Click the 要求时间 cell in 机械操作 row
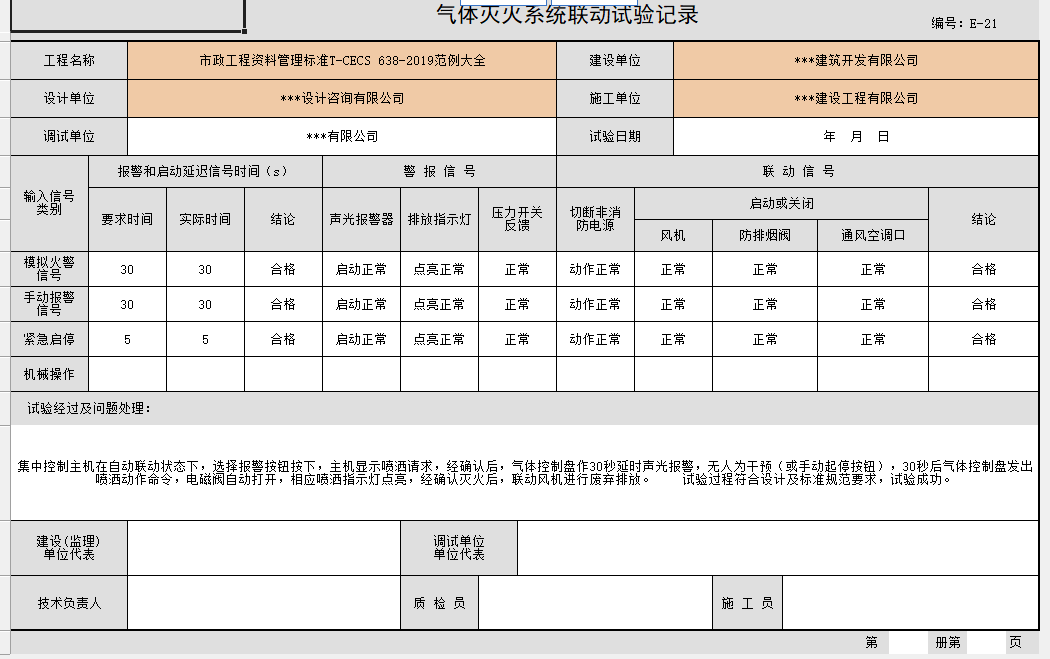The height and width of the screenshot is (659, 1050). tap(127, 374)
